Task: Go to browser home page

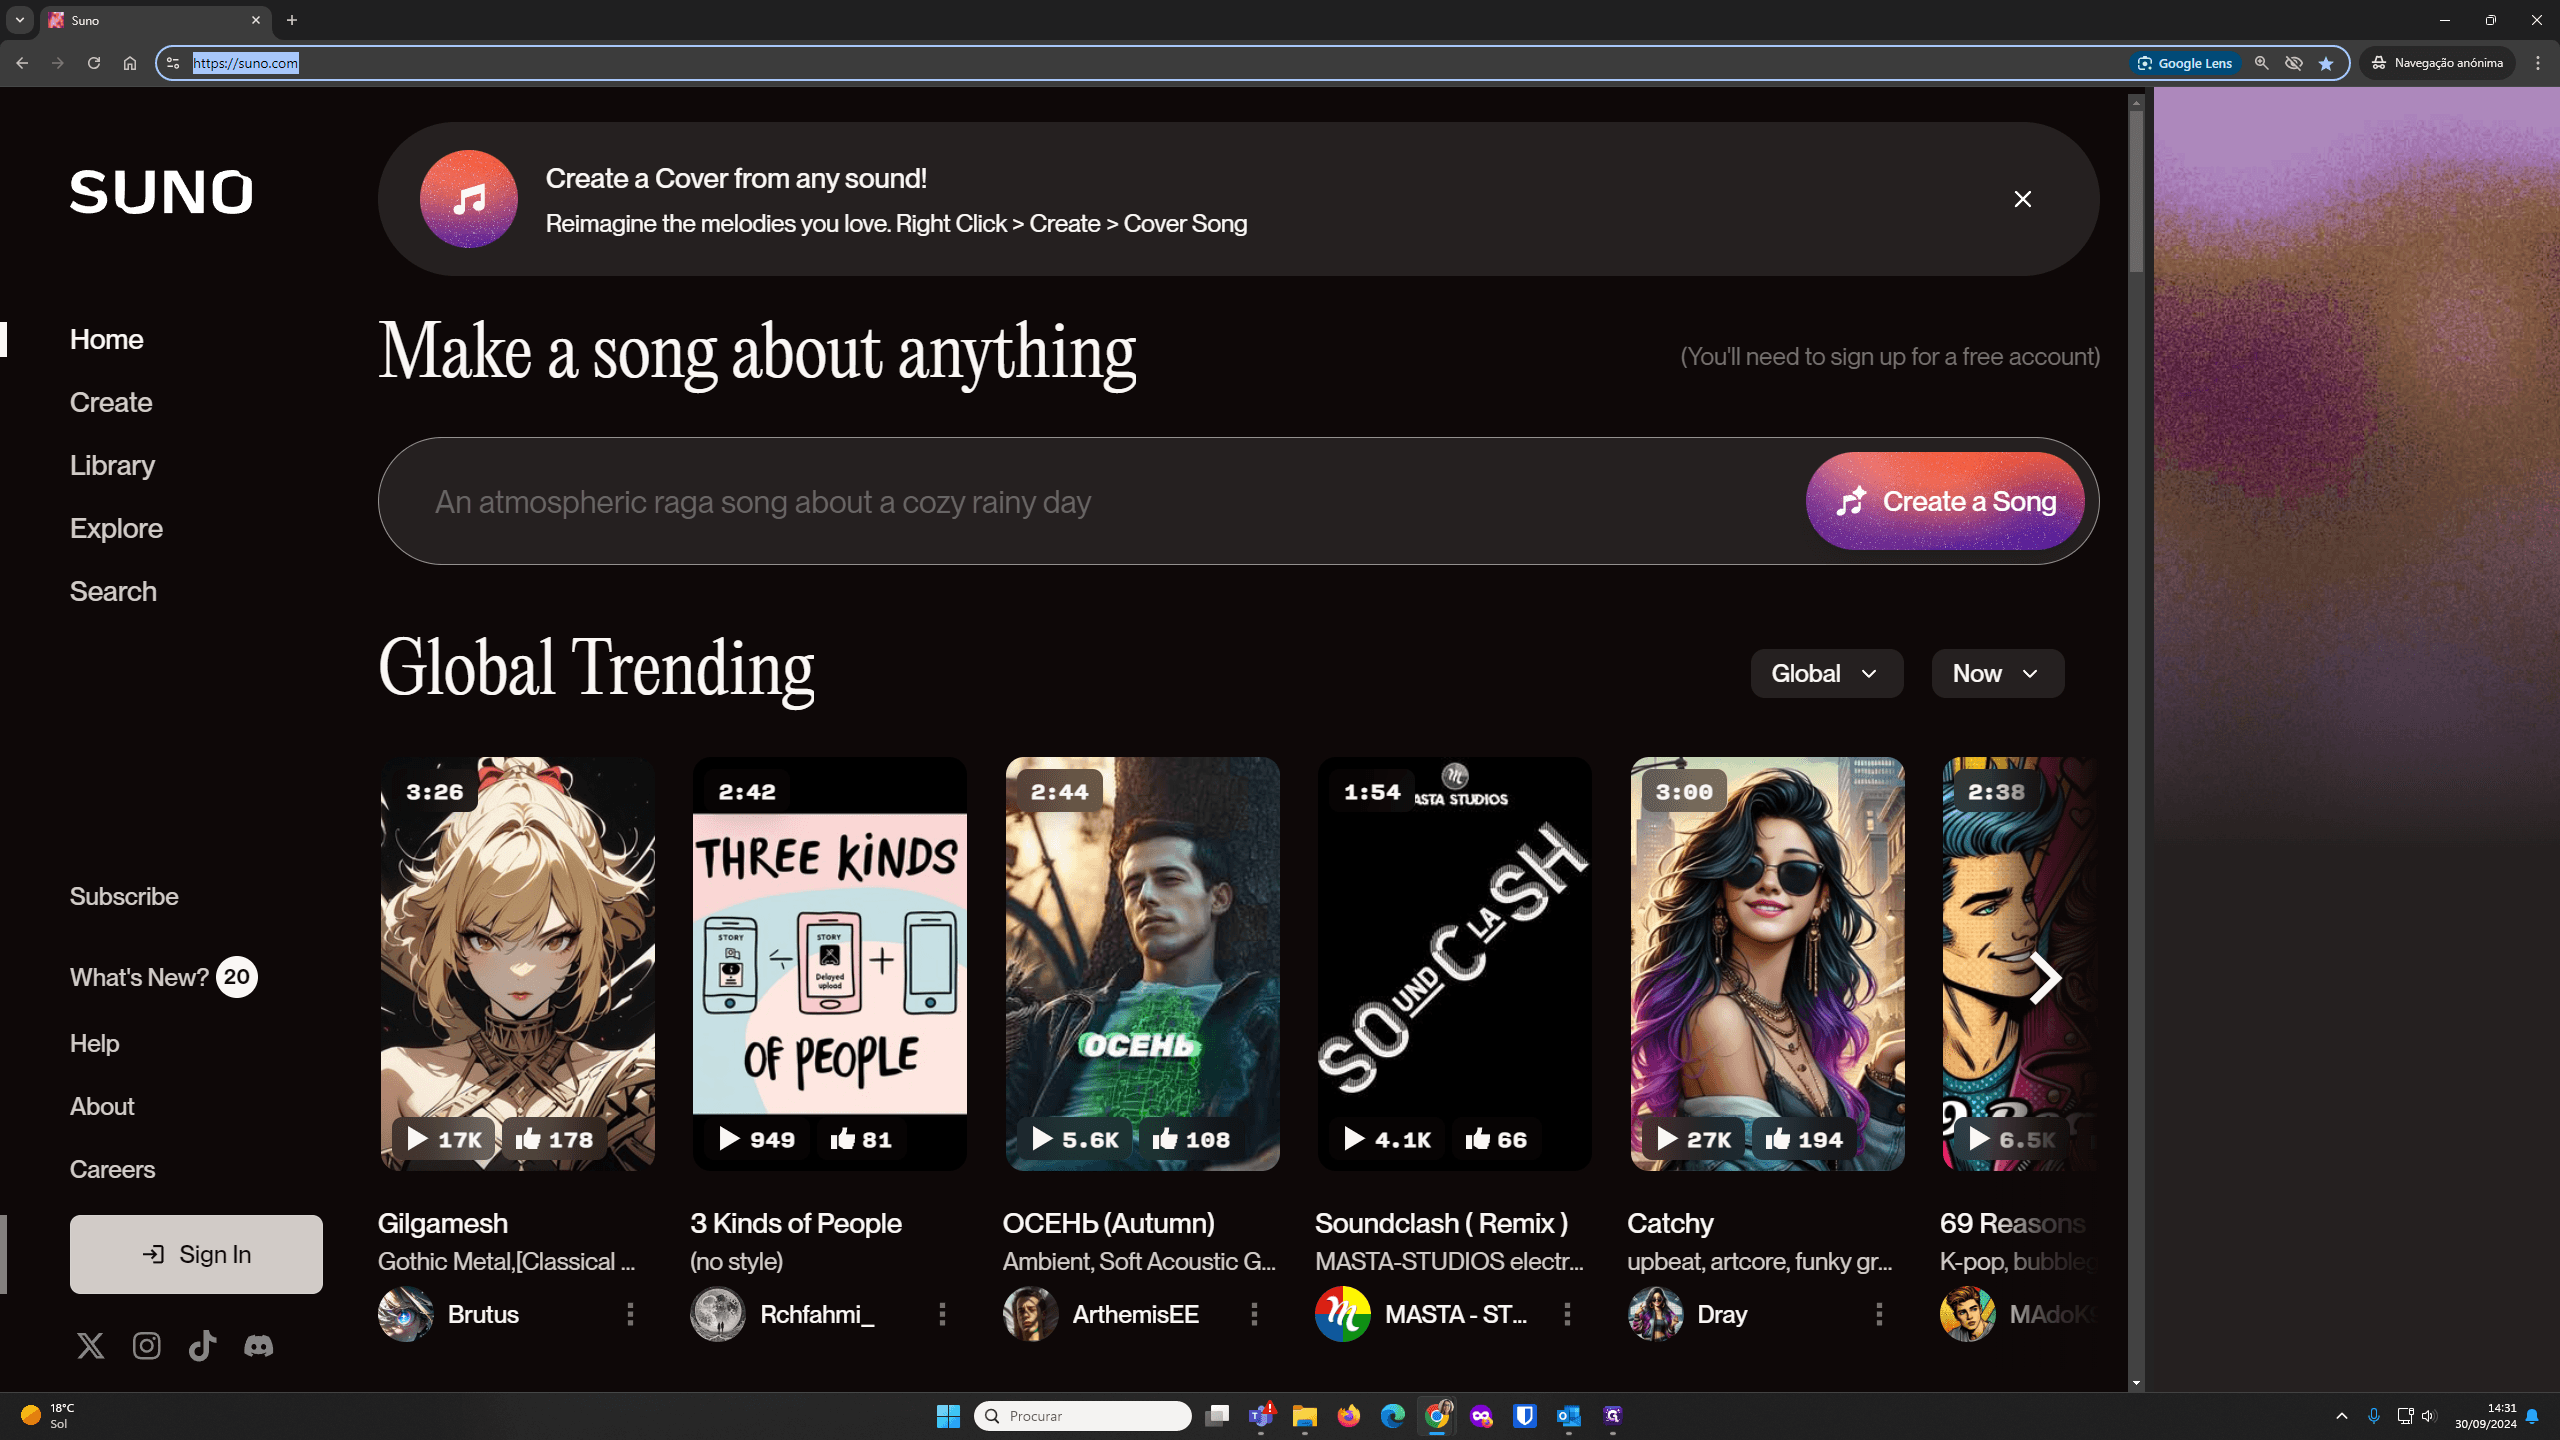Action: pos(130,63)
